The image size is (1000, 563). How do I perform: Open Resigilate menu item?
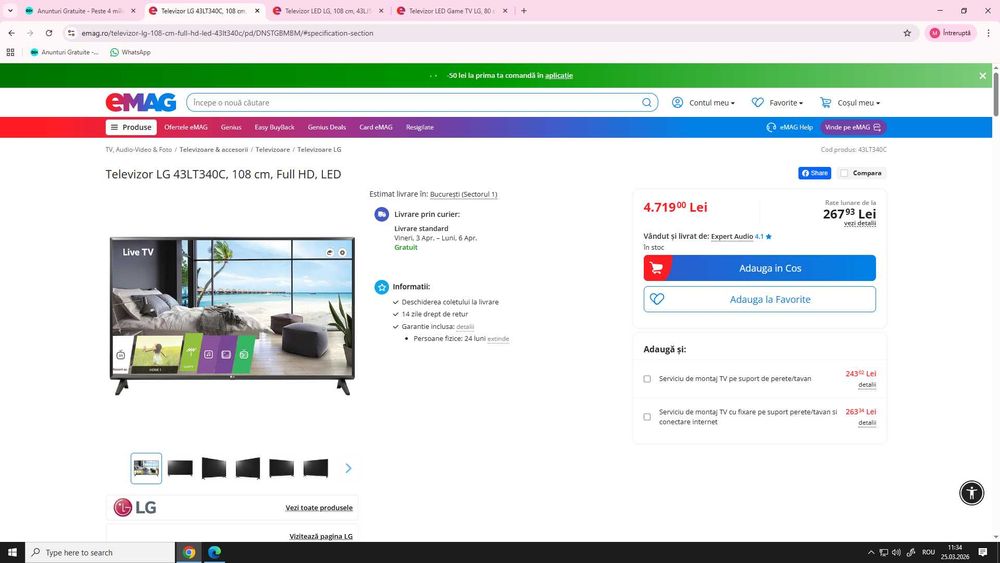(420, 127)
